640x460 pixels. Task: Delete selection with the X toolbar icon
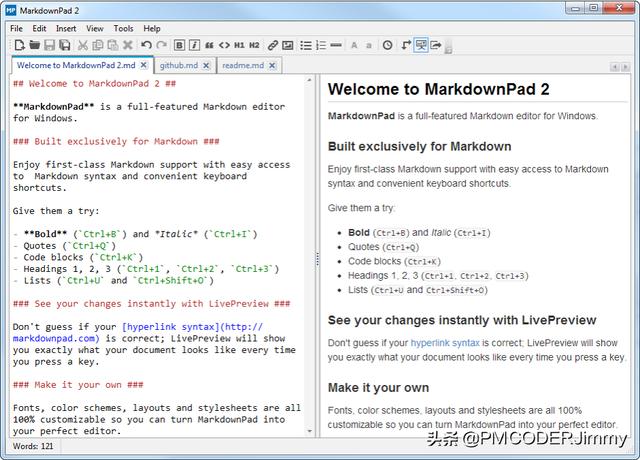pos(128,45)
